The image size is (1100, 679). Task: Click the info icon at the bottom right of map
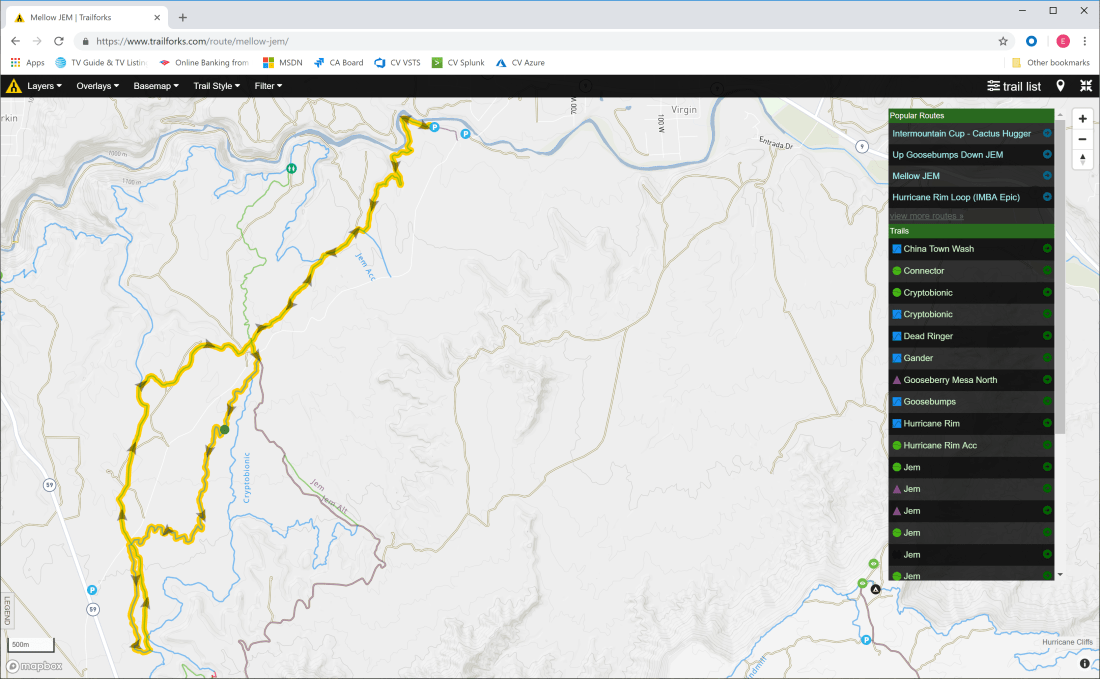(x=1084, y=663)
